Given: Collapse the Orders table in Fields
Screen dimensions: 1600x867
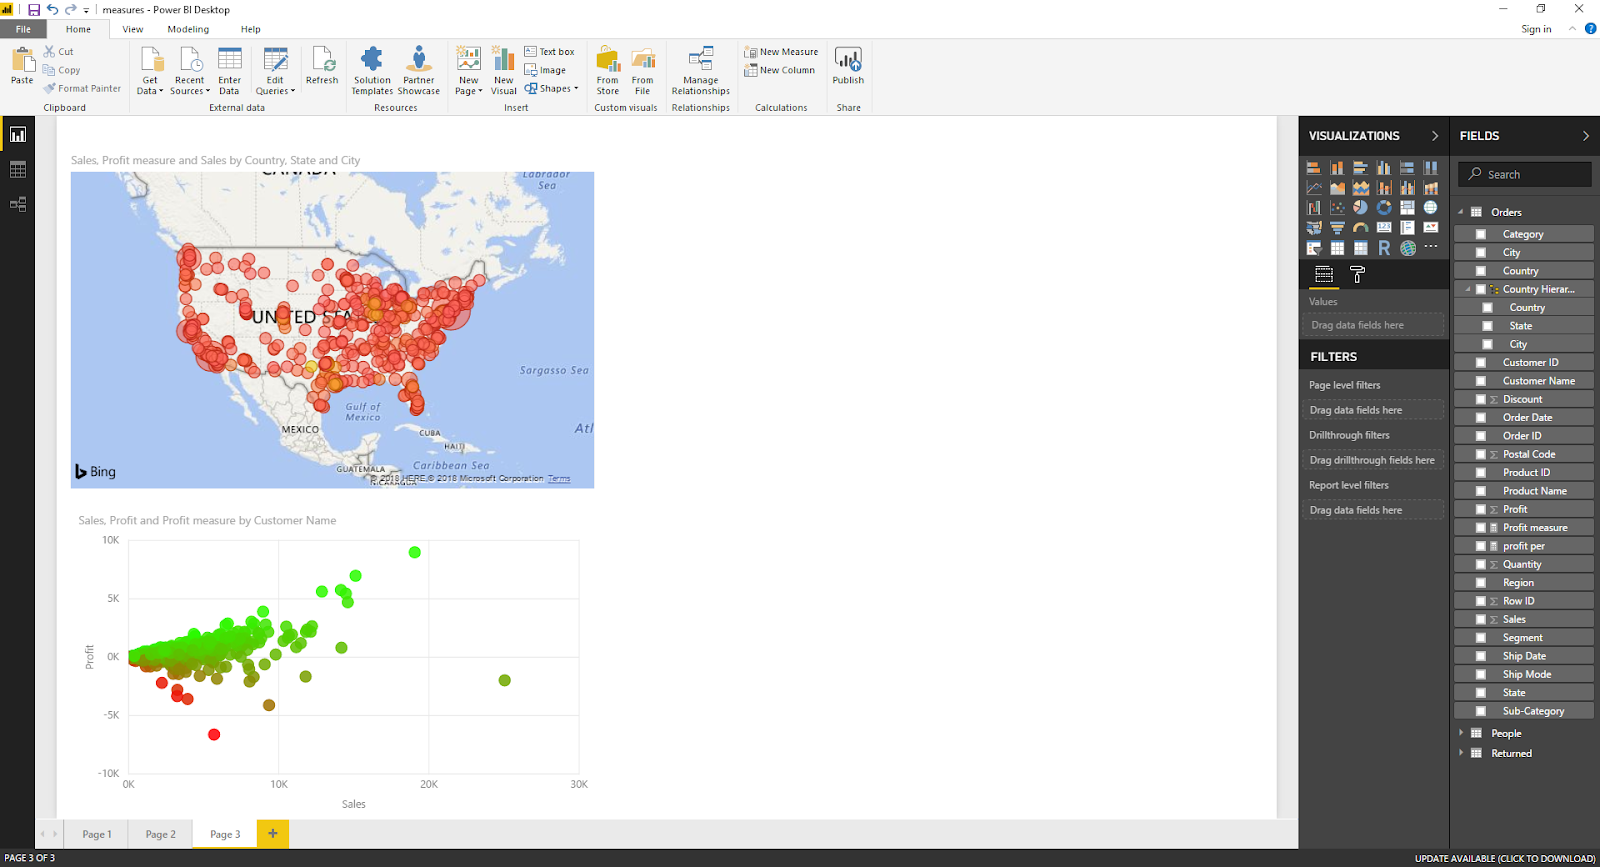Looking at the screenshot, I should click(1461, 212).
